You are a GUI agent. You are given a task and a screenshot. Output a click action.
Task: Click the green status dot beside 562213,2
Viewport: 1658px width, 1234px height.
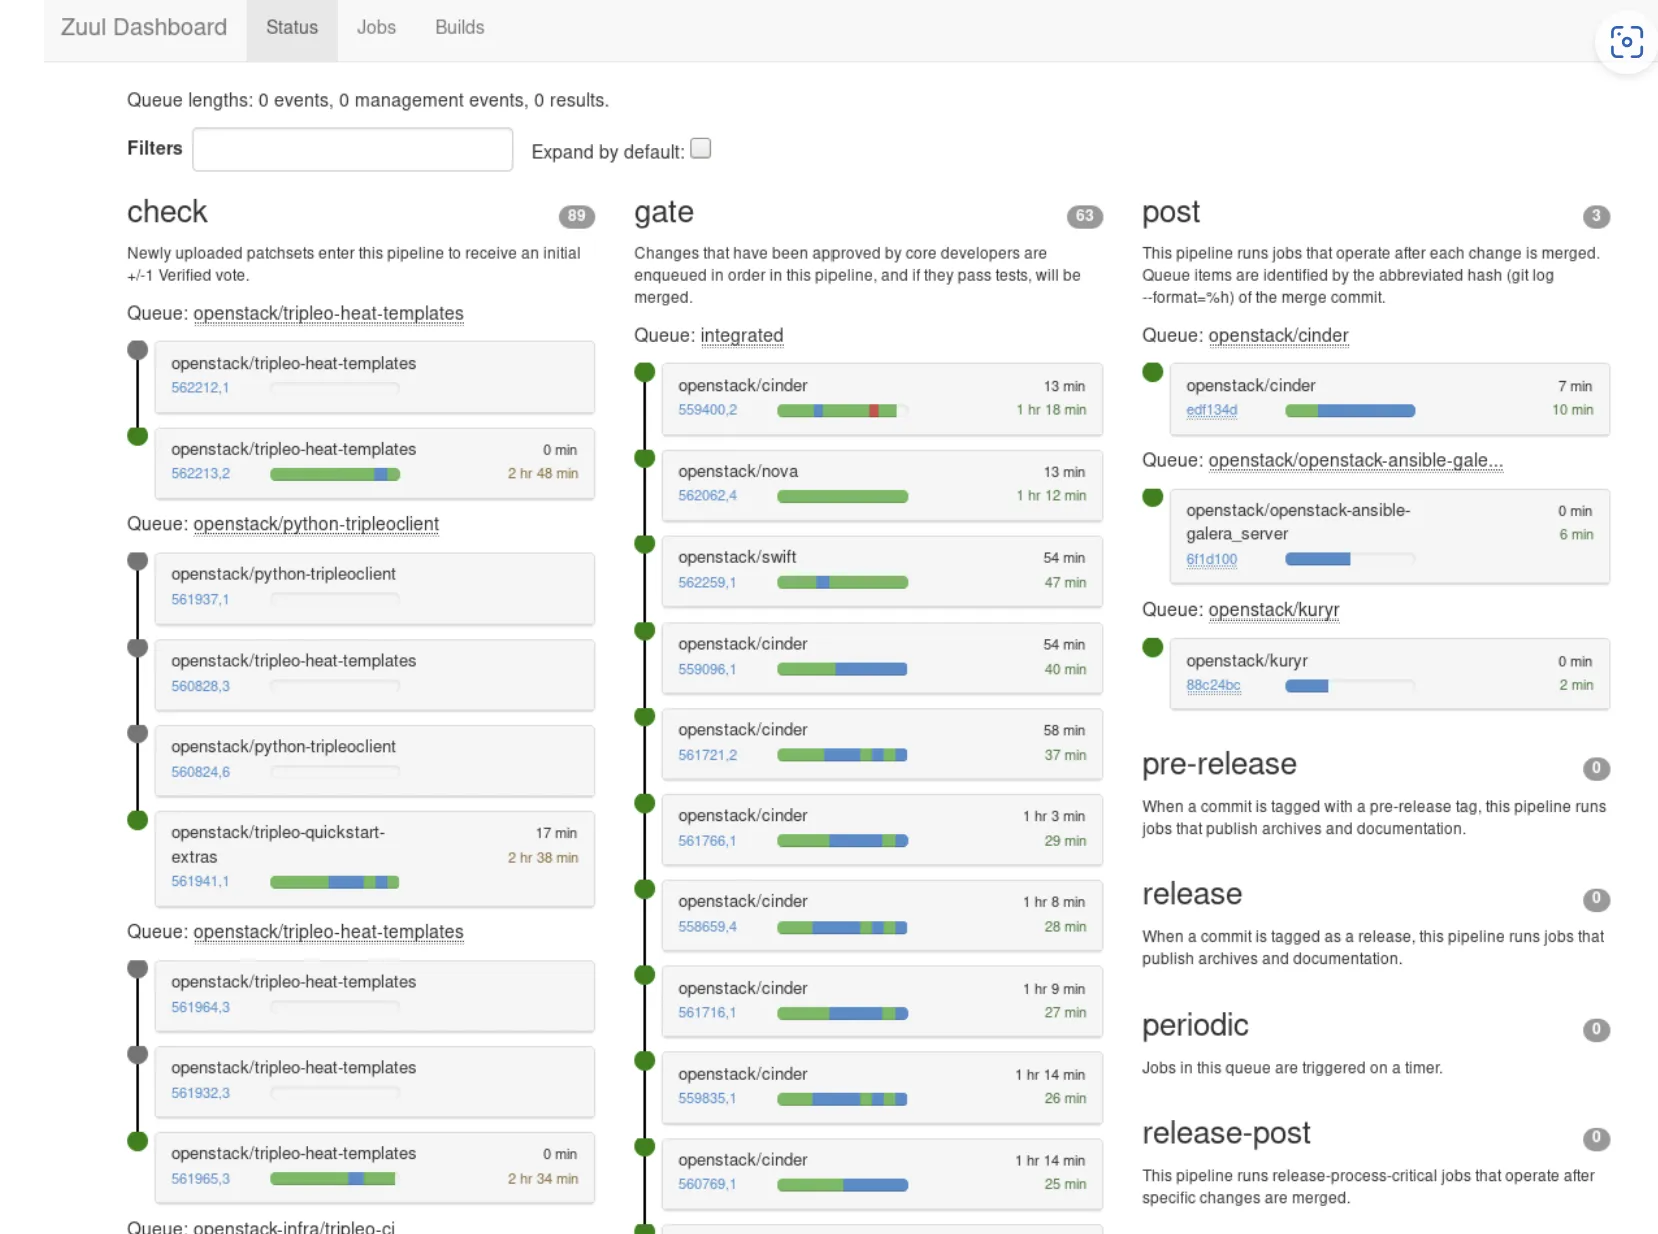pyautogui.click(x=138, y=436)
